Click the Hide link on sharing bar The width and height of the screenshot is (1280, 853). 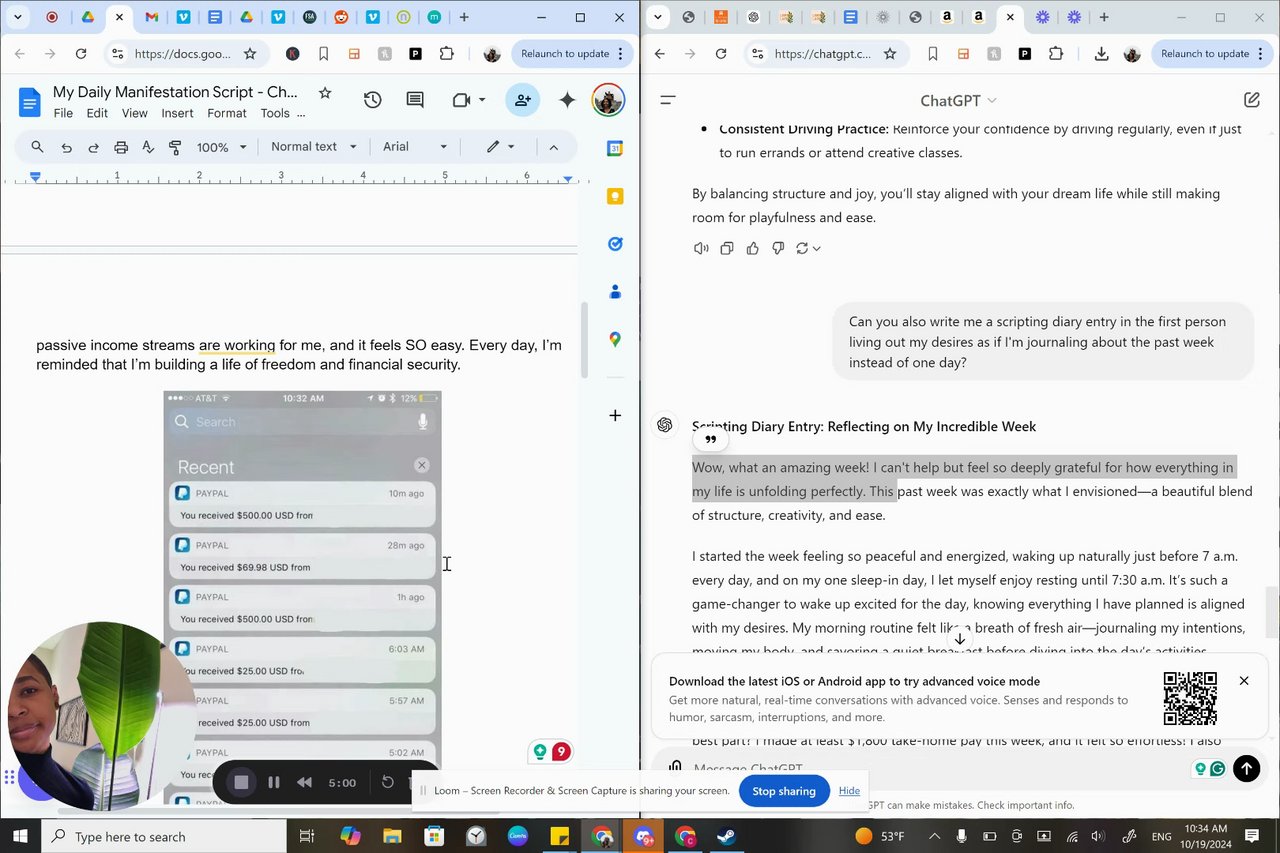(849, 791)
